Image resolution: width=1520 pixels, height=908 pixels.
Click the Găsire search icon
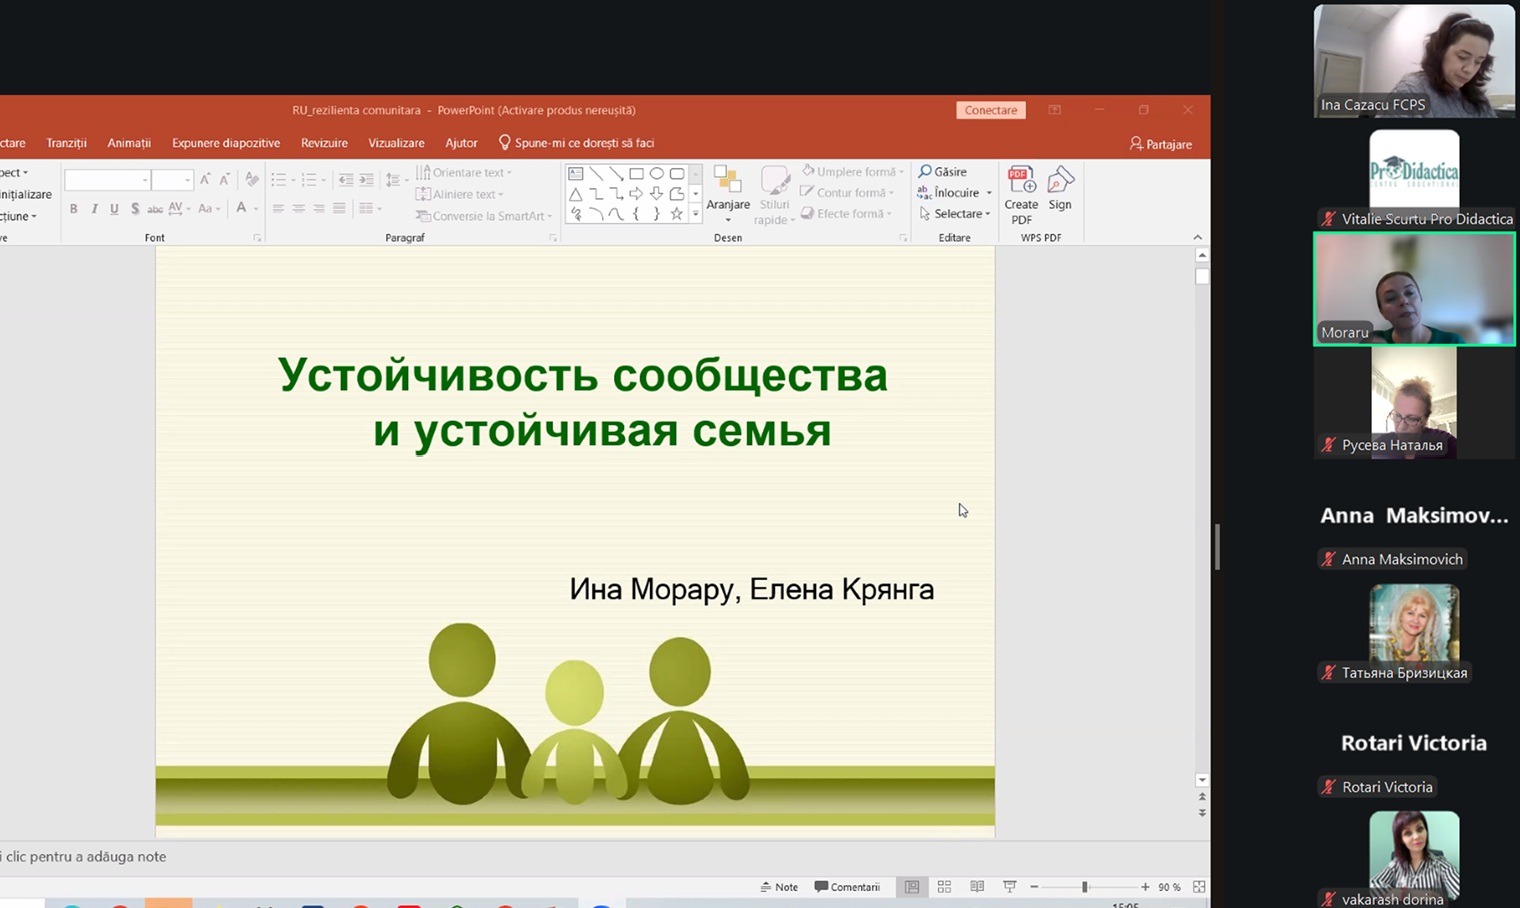(925, 172)
